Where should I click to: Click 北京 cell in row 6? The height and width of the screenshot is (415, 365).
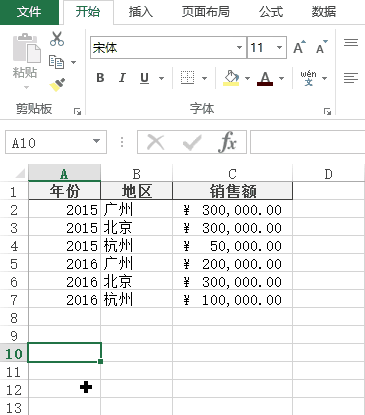136,282
